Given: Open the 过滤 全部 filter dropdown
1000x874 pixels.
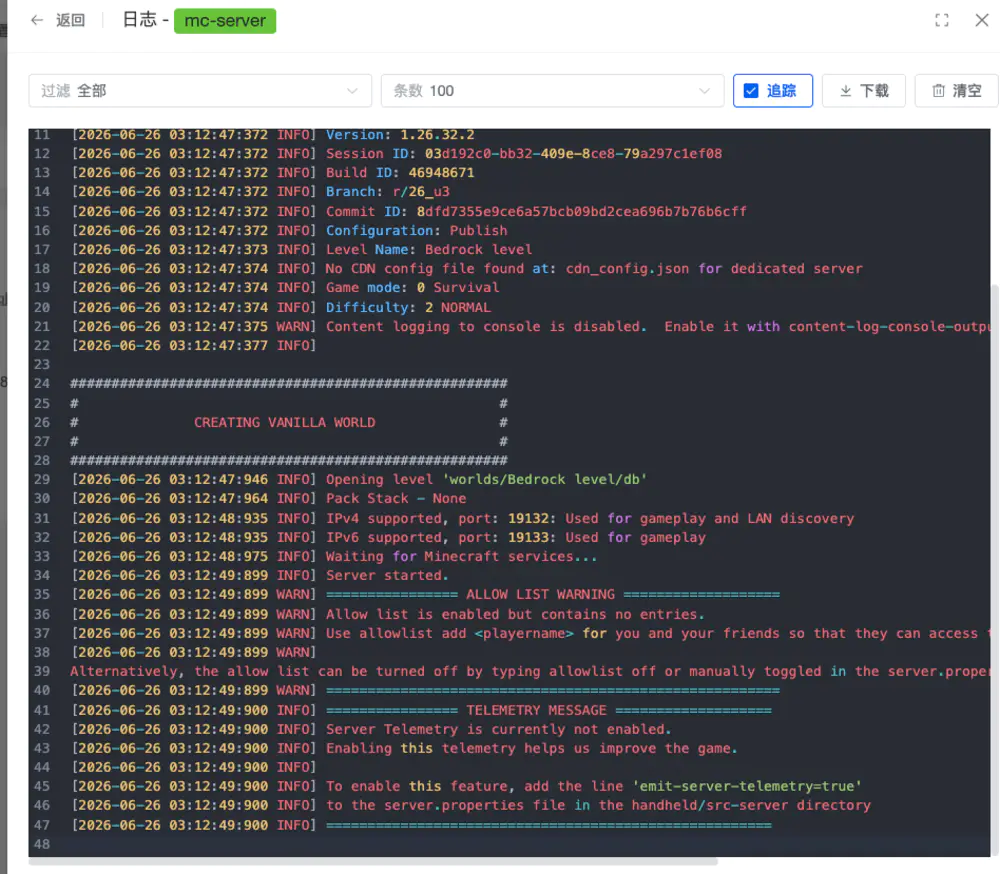Looking at the screenshot, I should pos(200,91).
